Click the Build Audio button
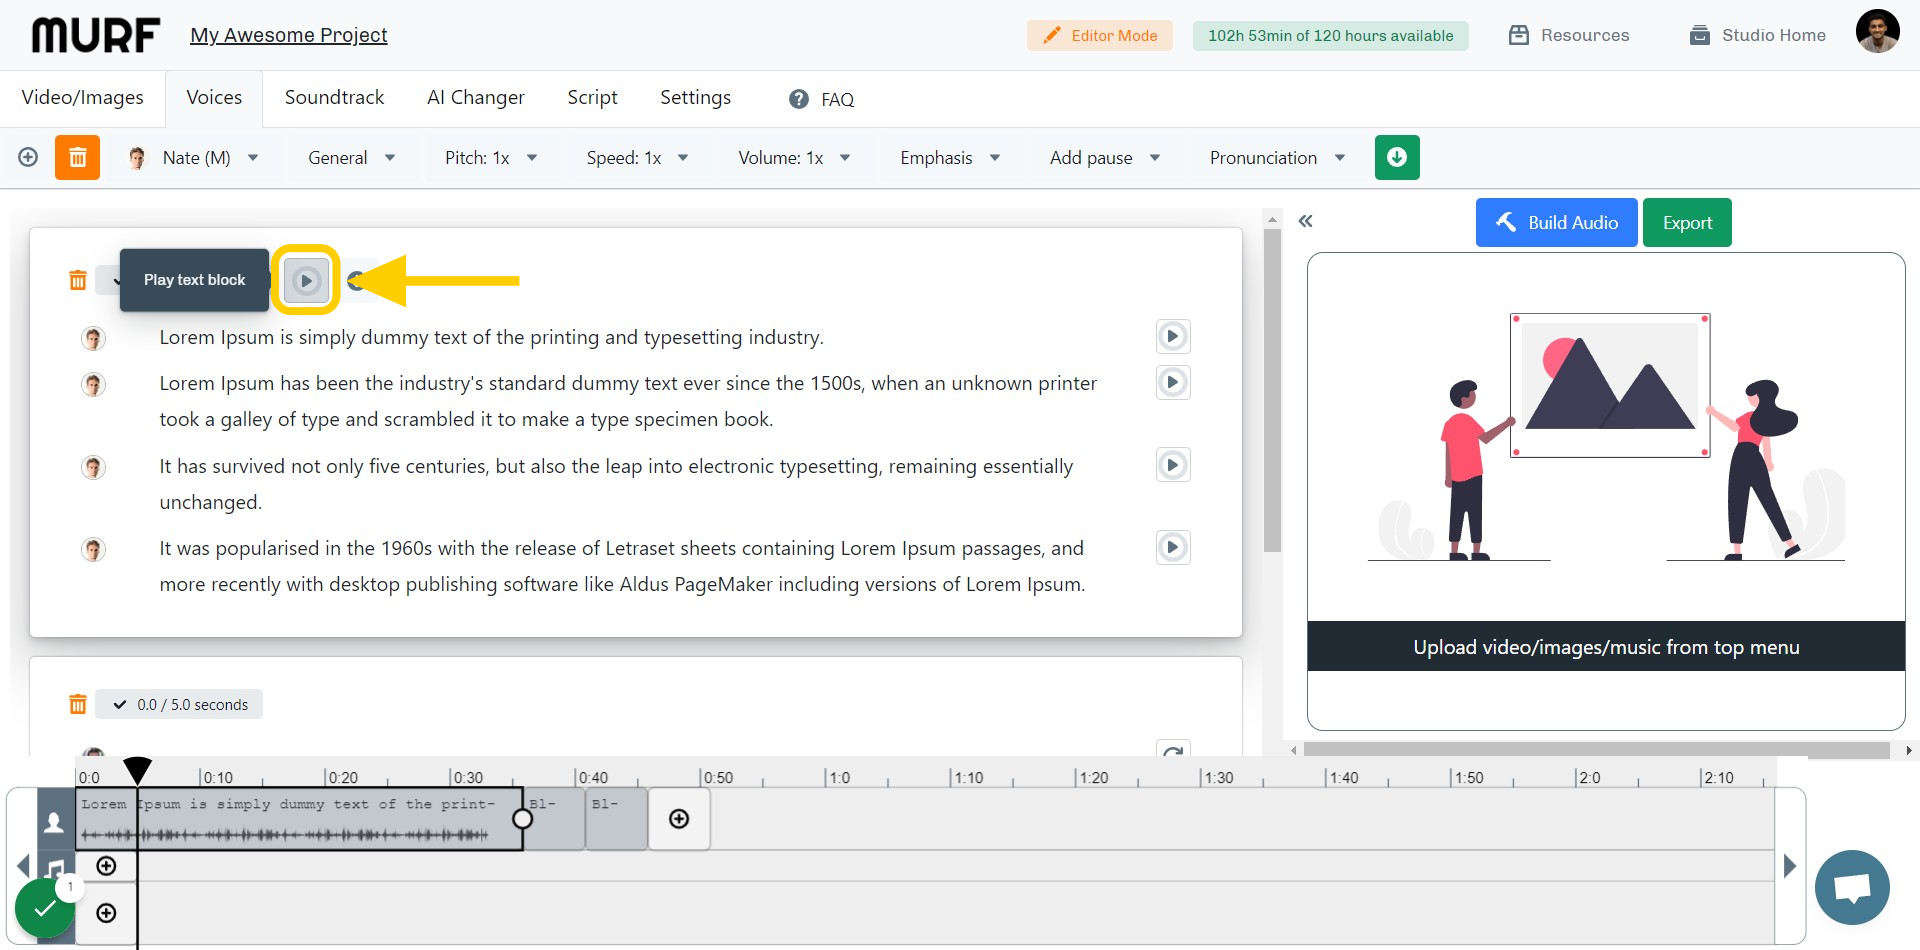Screen dimensions: 1920x950 1556,222
